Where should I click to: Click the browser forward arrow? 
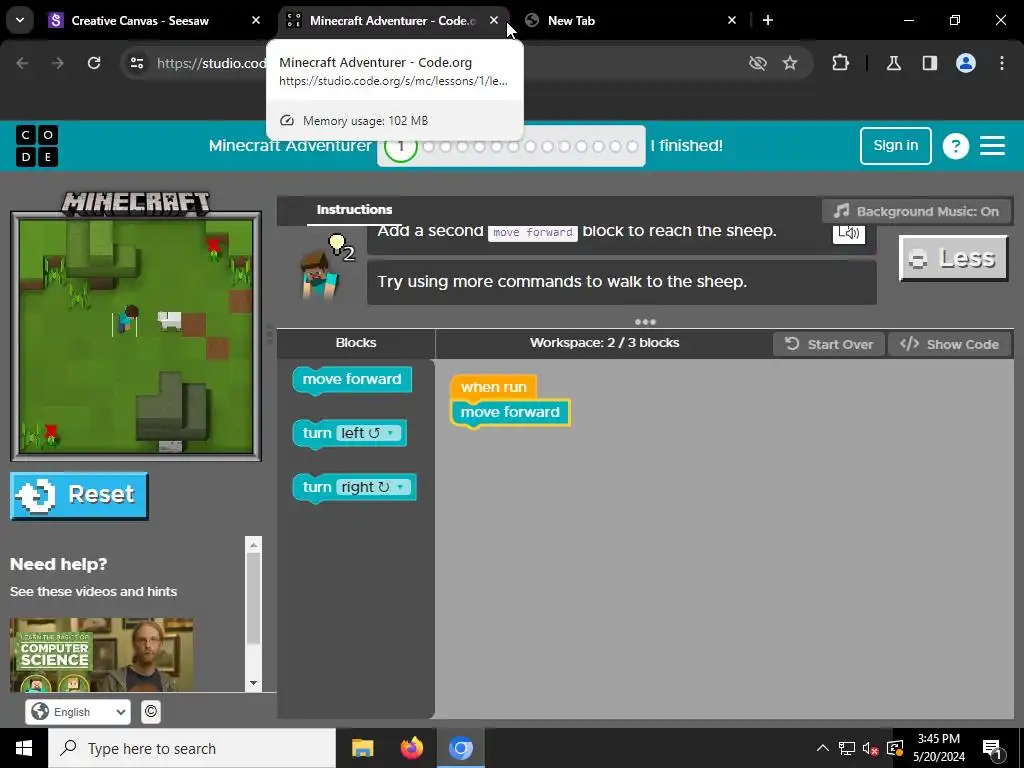(x=58, y=63)
